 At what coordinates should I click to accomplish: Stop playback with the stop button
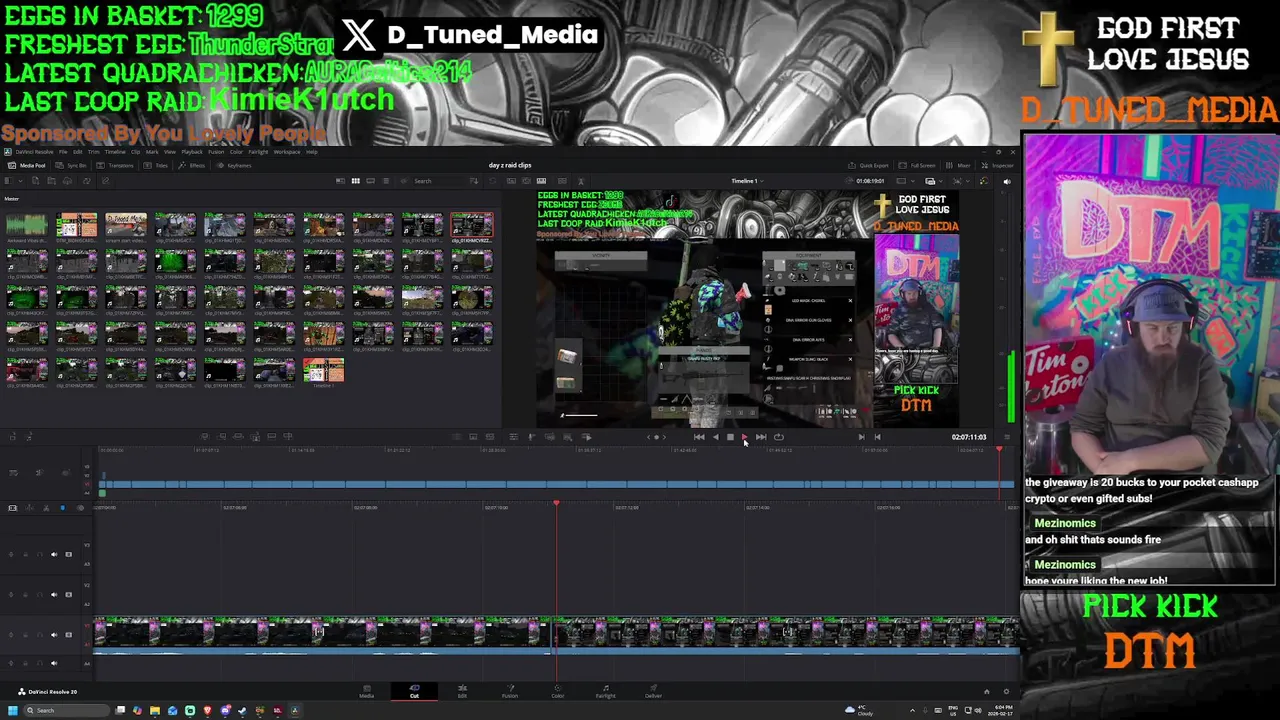730,437
